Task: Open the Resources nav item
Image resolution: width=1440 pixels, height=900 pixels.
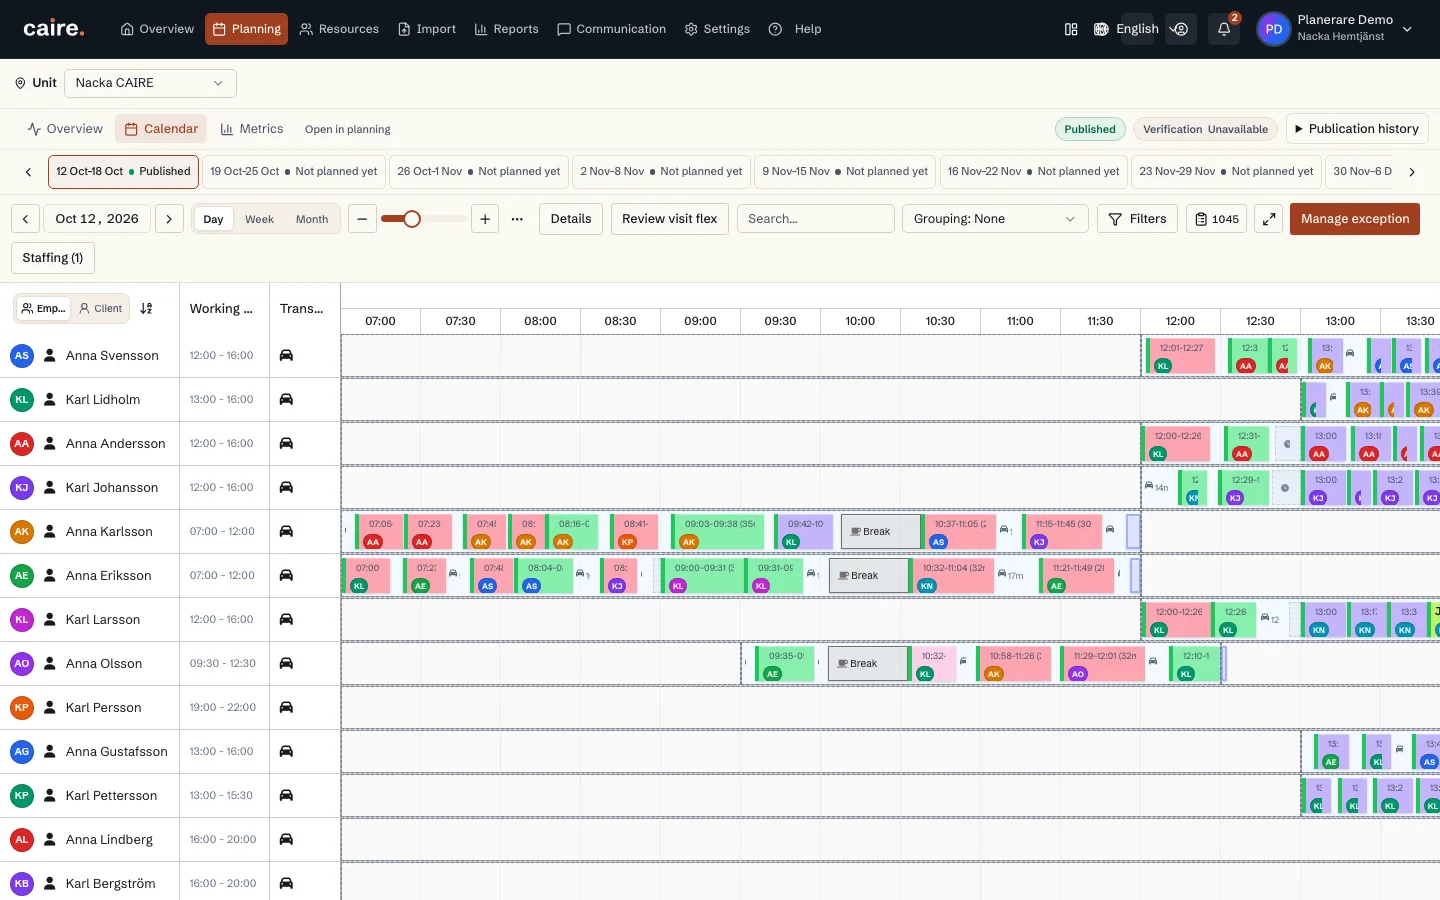Action: [339, 29]
